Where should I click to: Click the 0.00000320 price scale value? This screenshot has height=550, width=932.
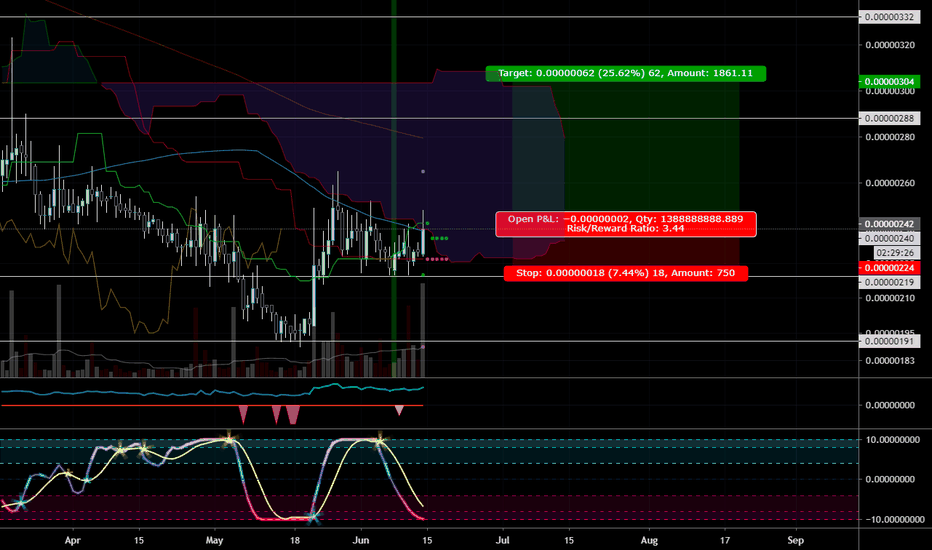click(x=890, y=45)
